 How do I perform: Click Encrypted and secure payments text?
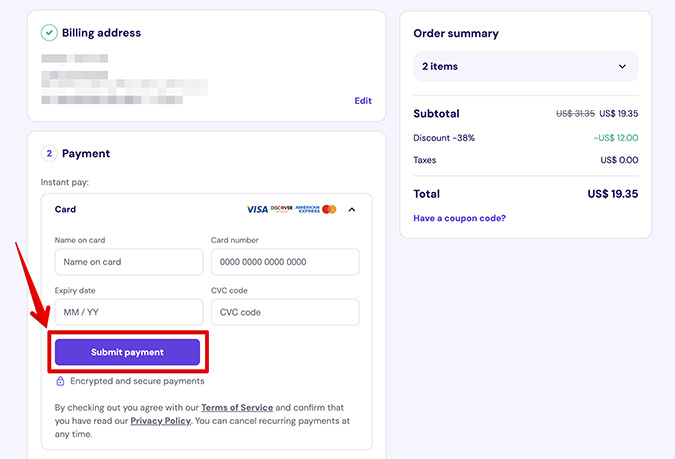(x=137, y=381)
